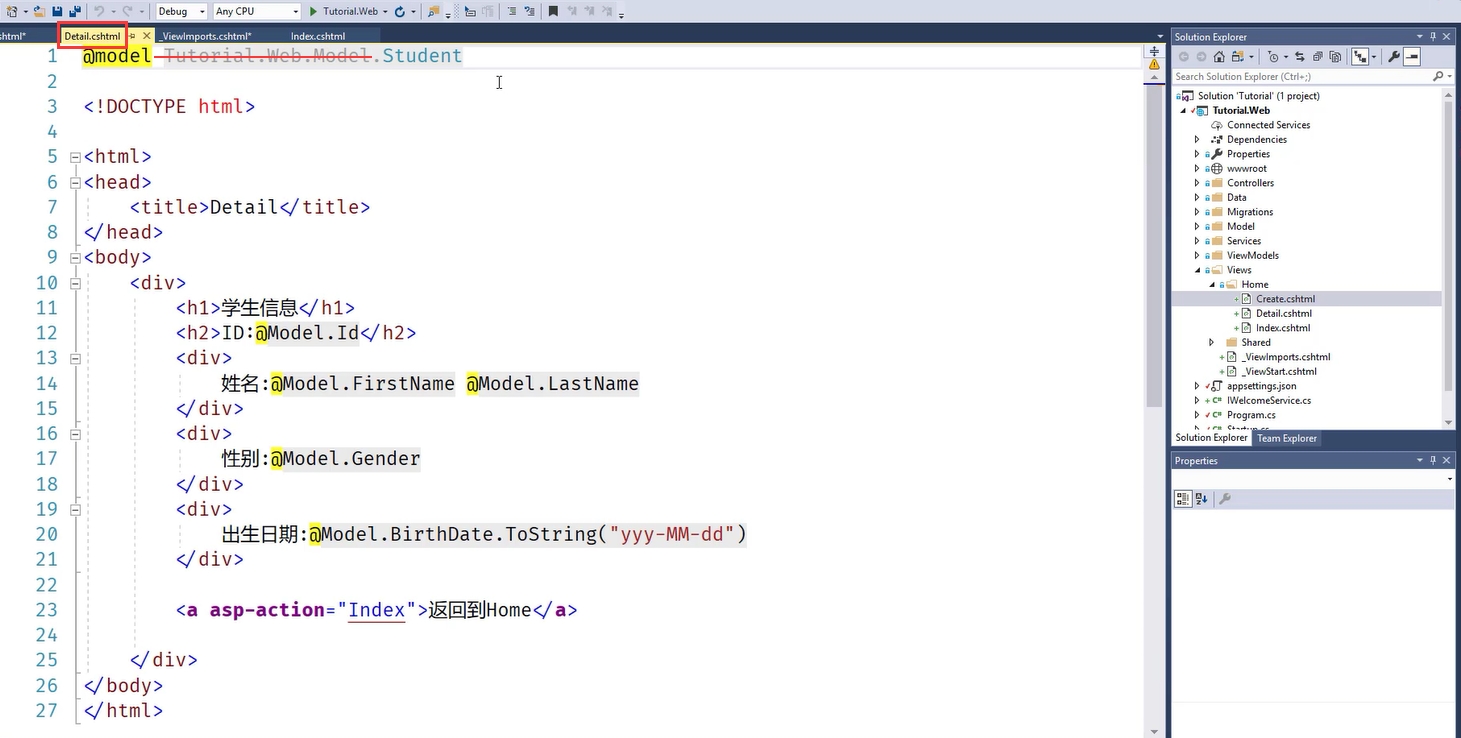Open the Debug configuration dropdown
1461x738 pixels.
[x=182, y=11]
